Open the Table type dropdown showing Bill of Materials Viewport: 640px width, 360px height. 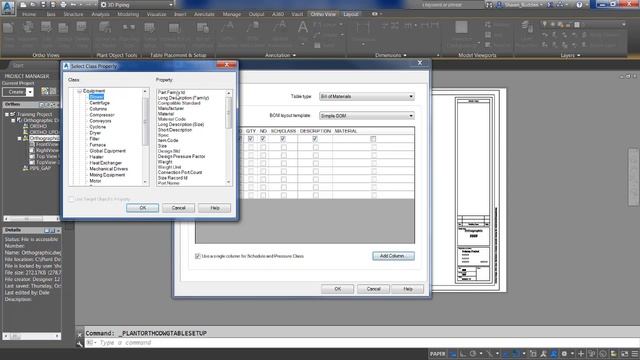coord(367,97)
